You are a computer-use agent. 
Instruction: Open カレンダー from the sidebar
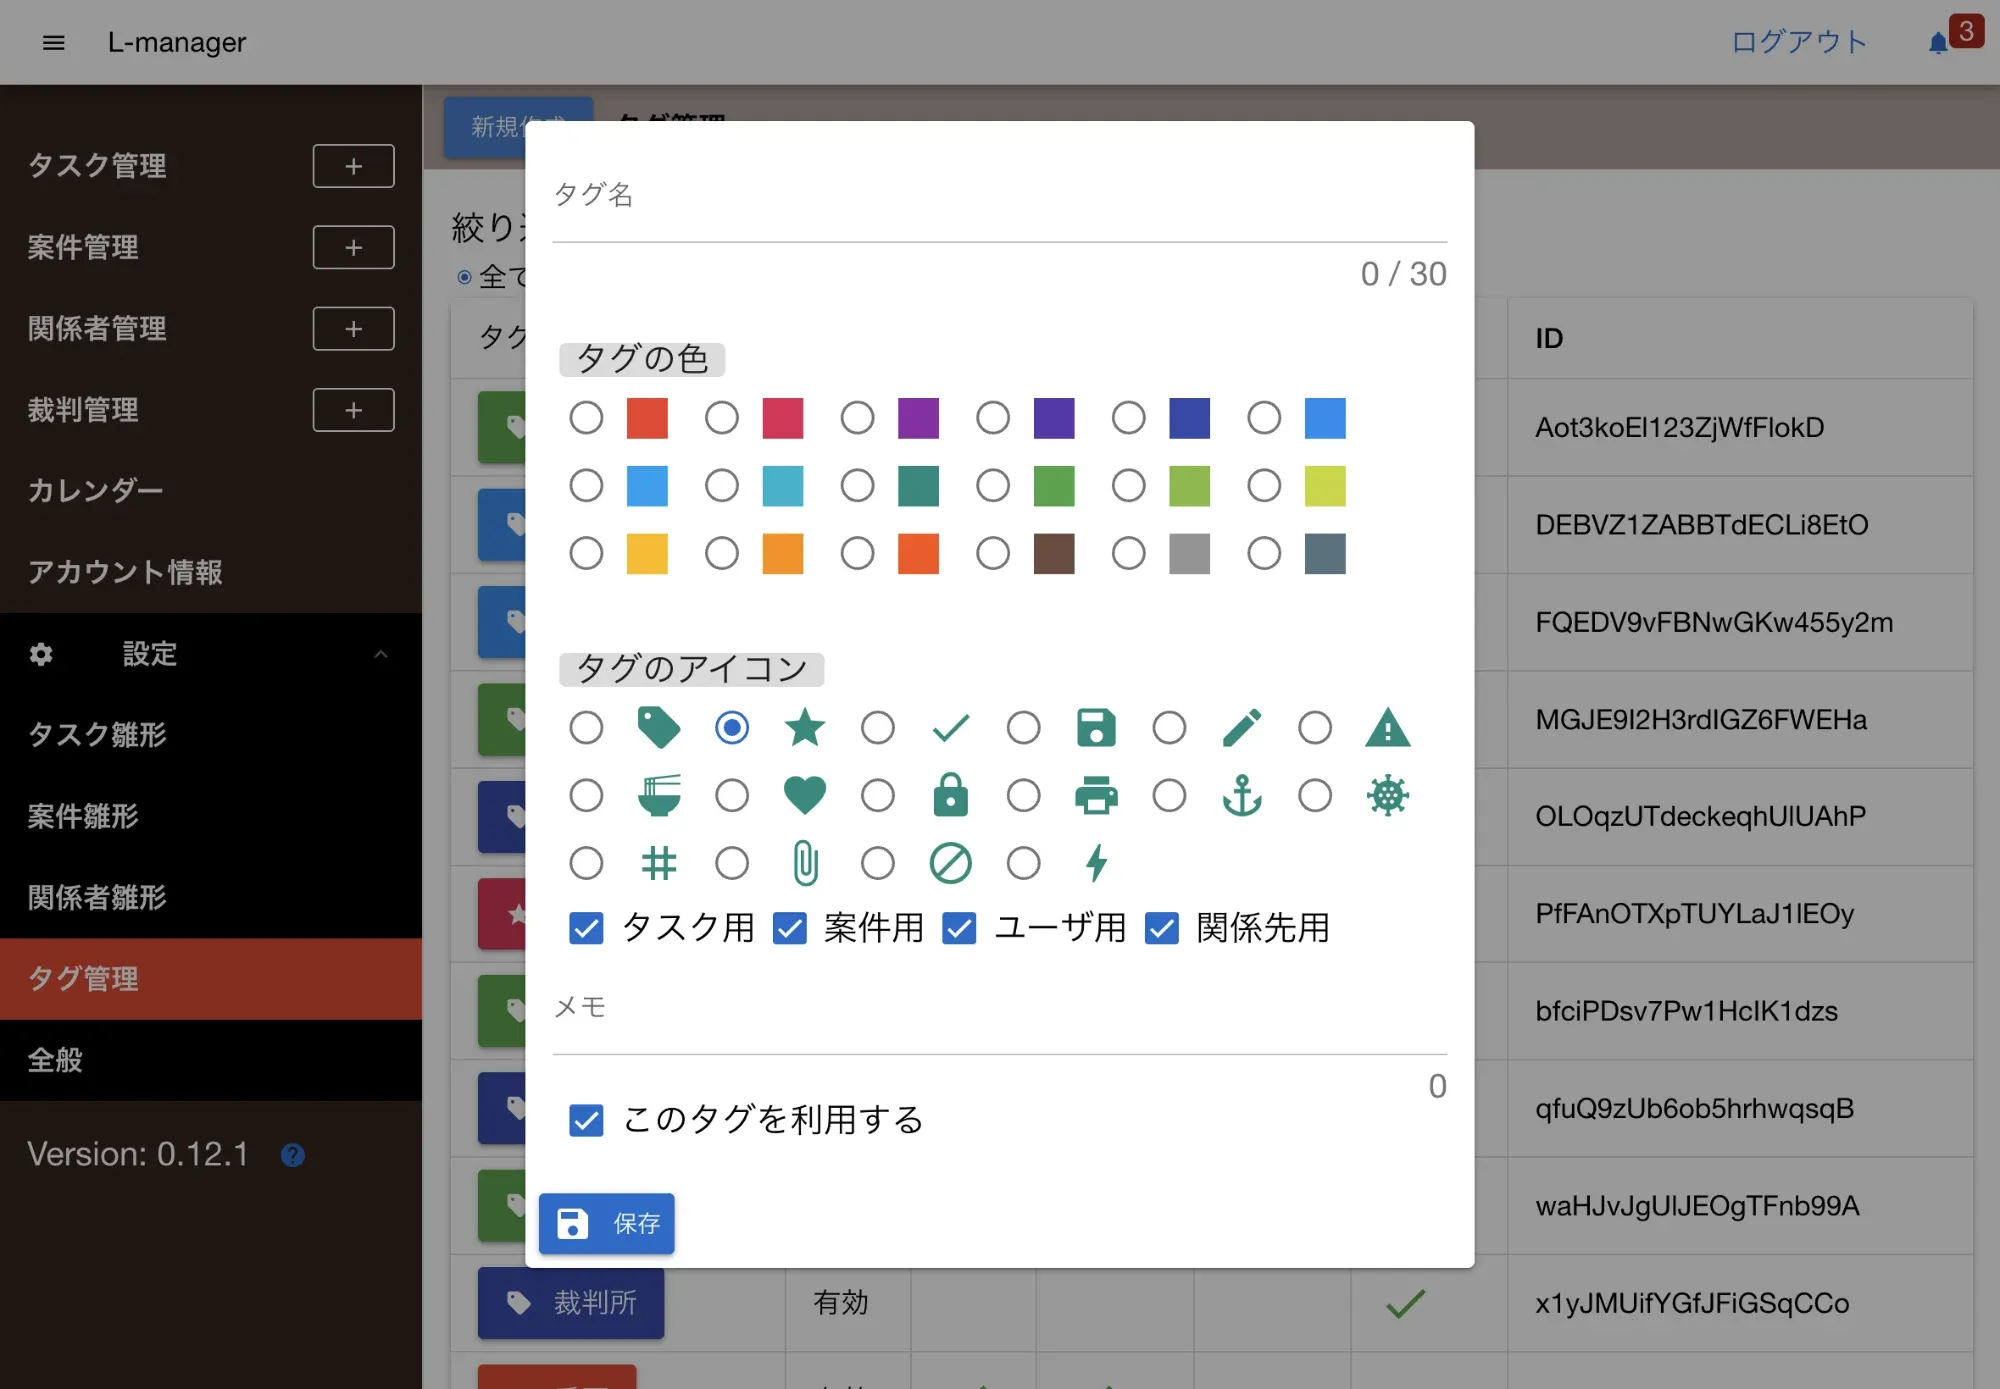[x=95, y=490]
